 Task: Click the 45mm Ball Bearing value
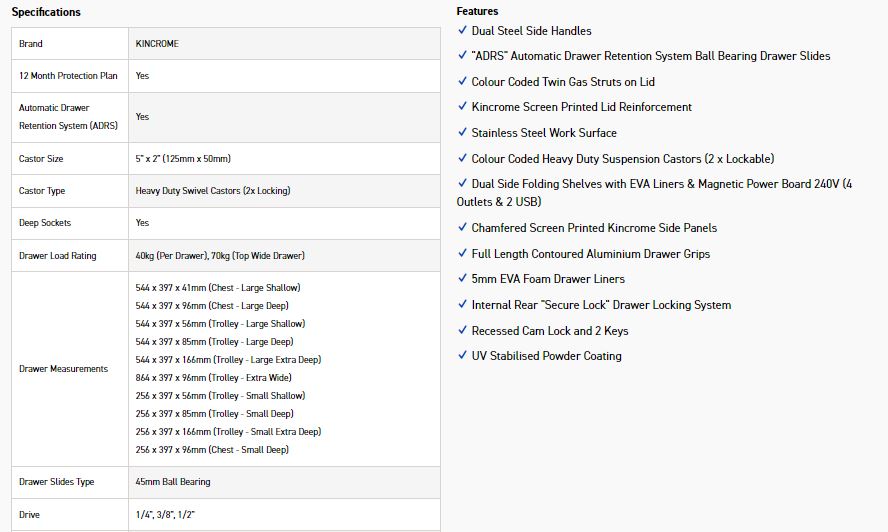tap(173, 482)
